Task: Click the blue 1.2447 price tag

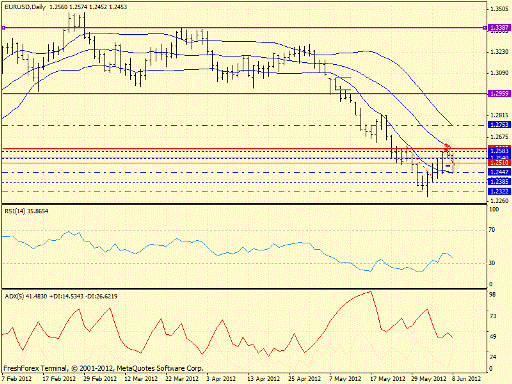Action: [x=499, y=172]
